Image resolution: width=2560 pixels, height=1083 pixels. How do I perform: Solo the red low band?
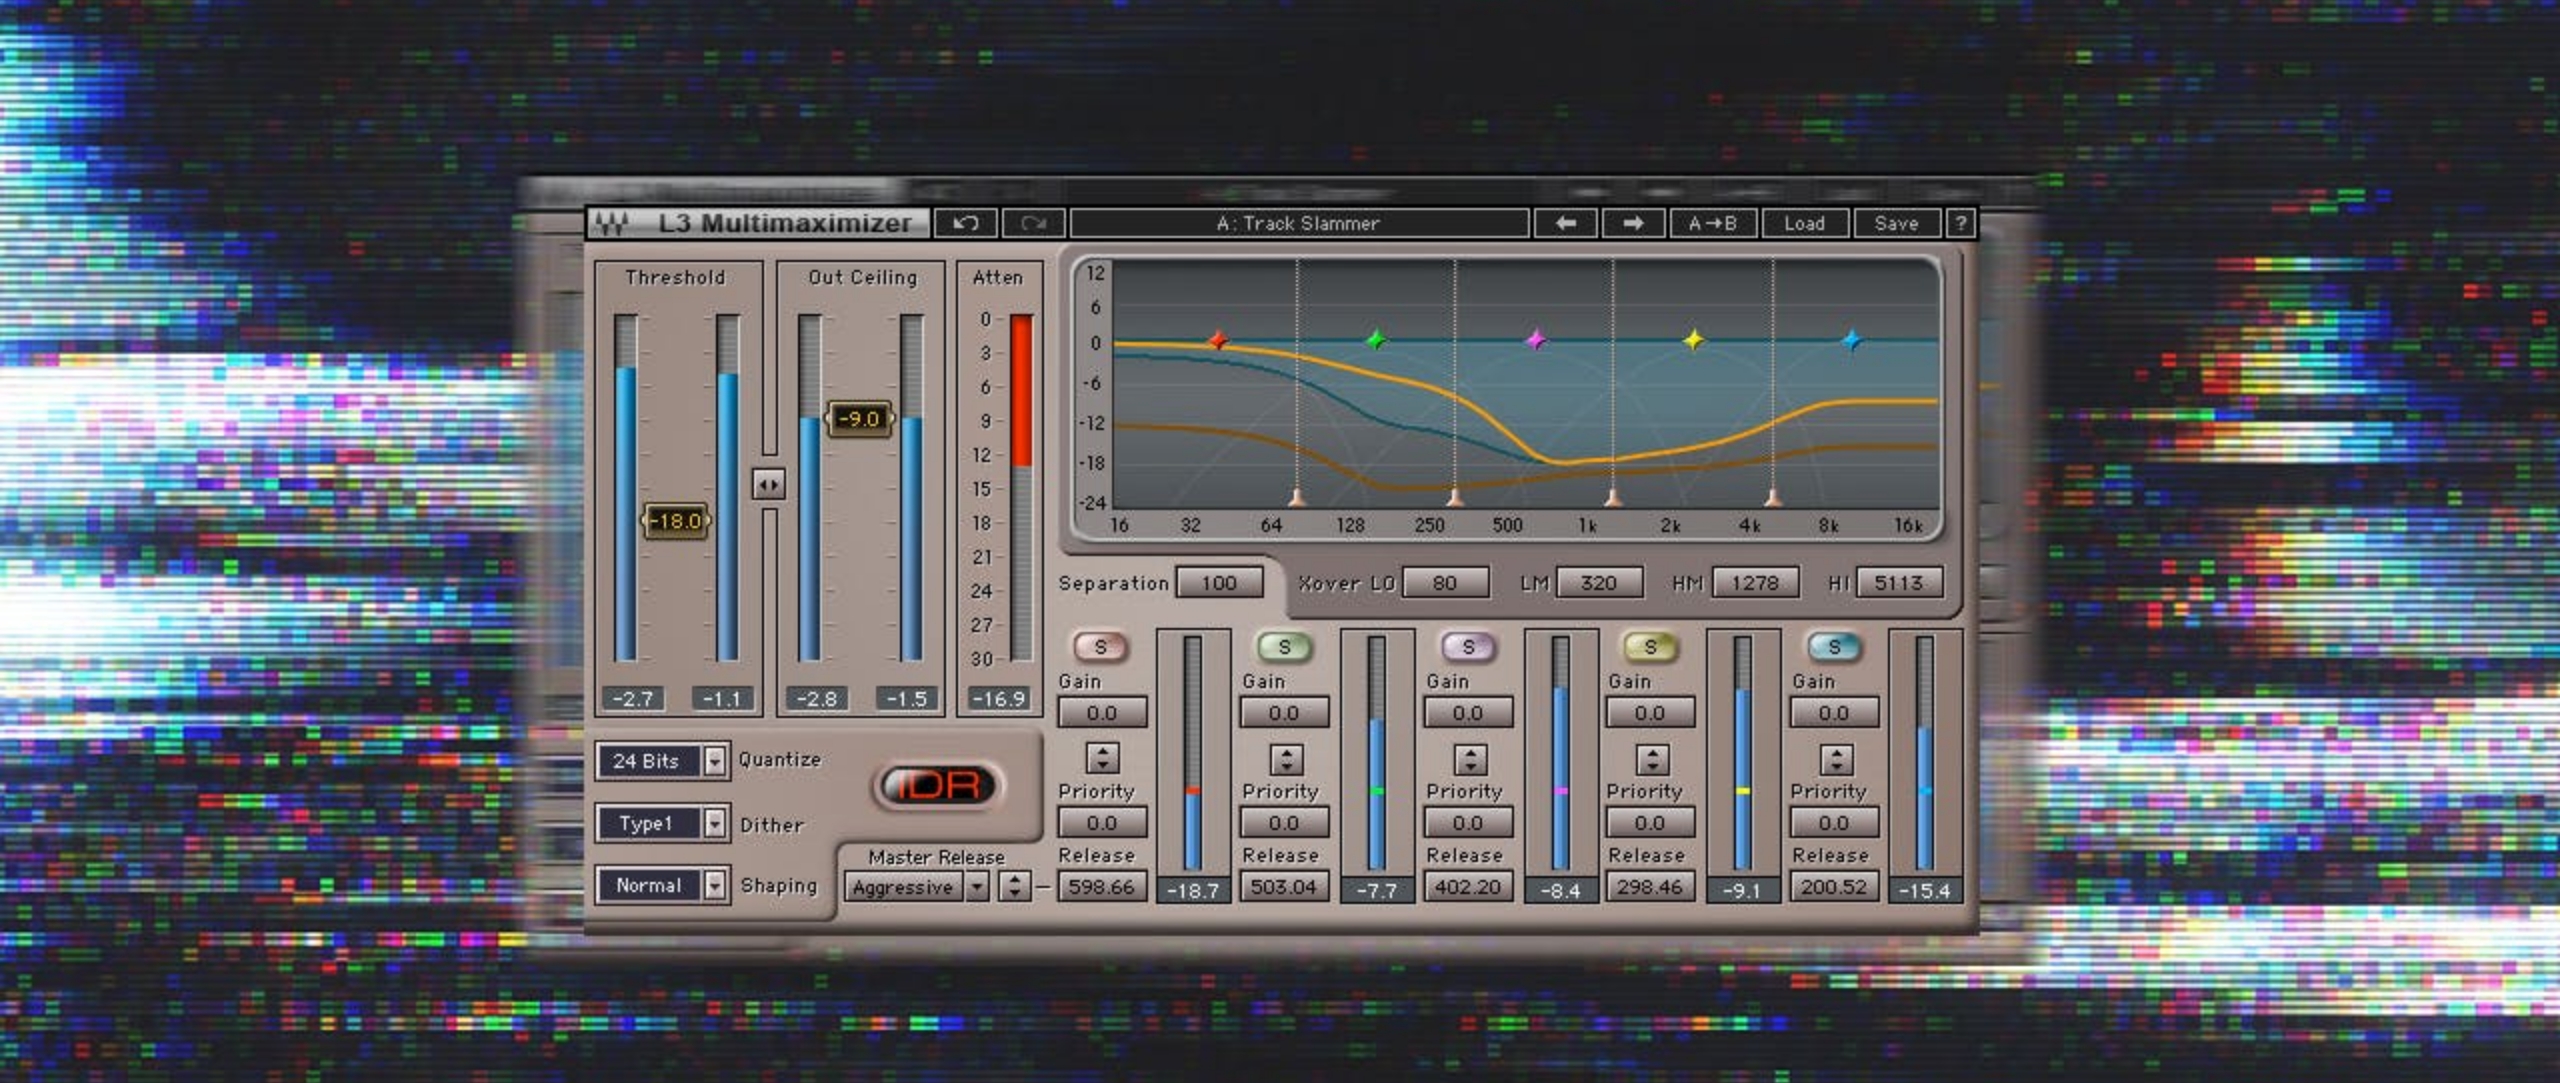point(1100,647)
